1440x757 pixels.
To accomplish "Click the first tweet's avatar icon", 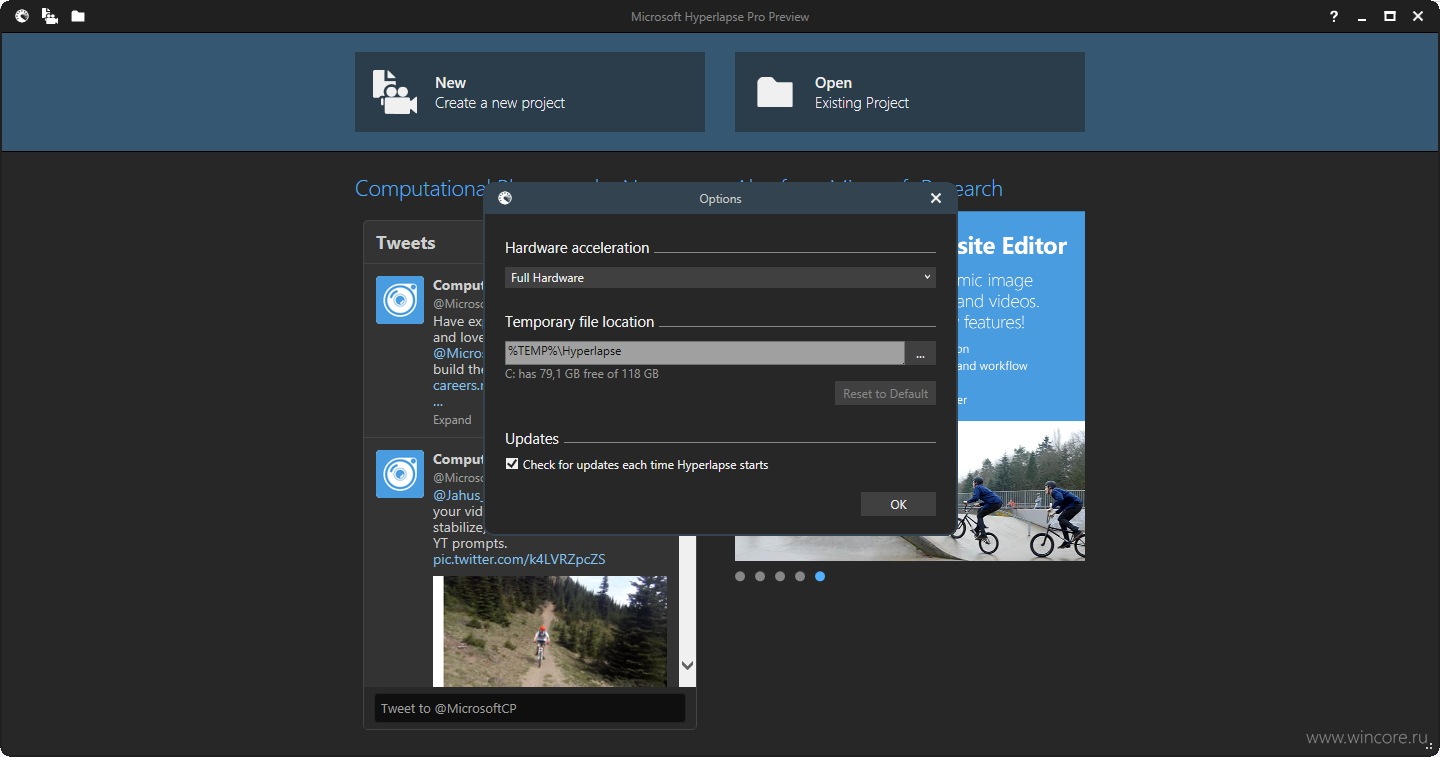I will point(400,300).
